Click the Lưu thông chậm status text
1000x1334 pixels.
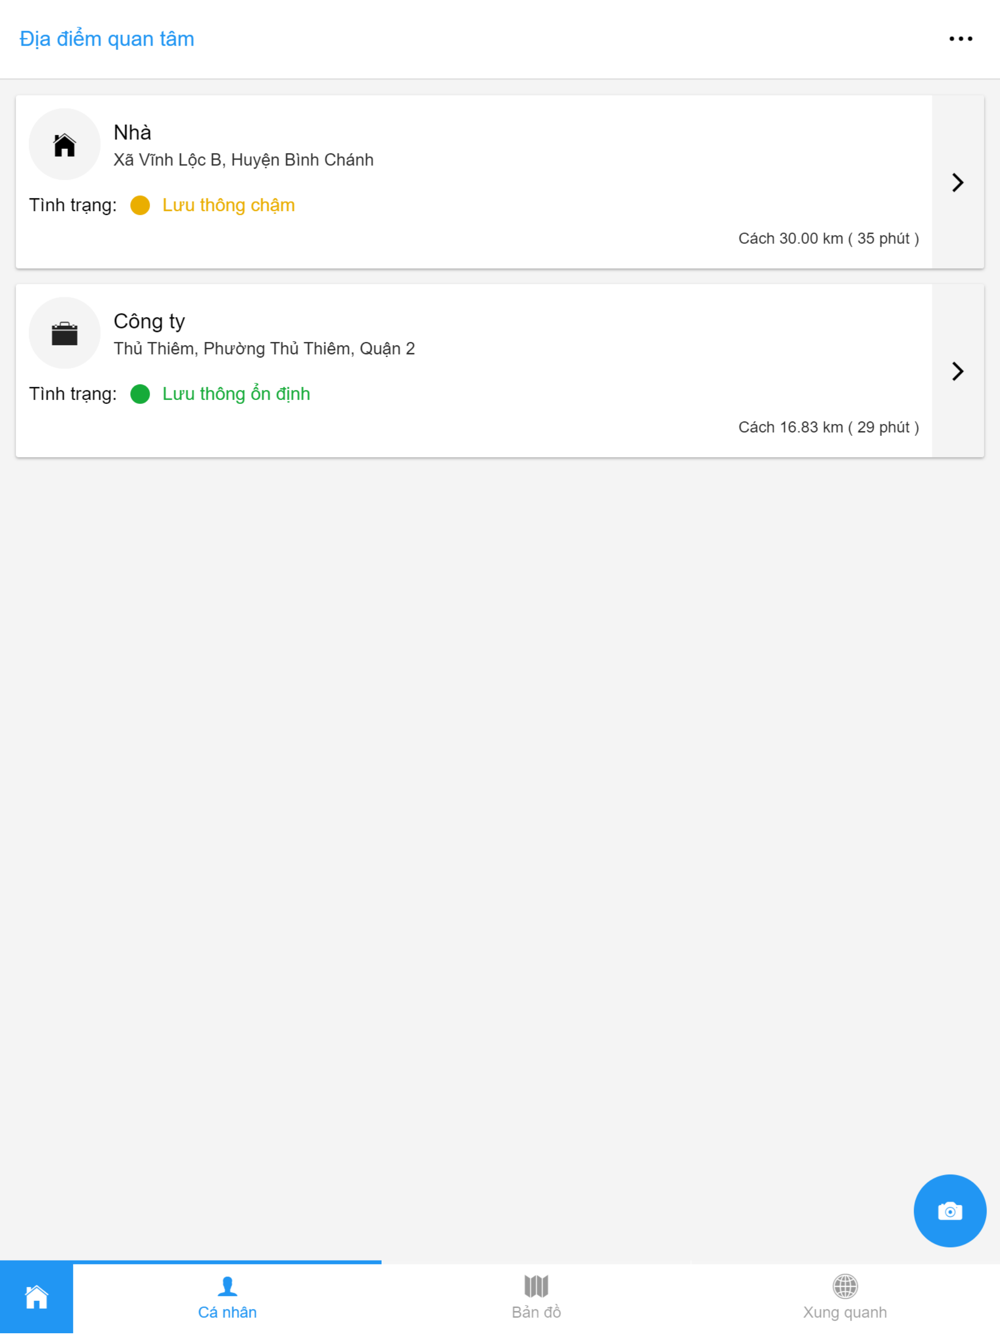[228, 205]
